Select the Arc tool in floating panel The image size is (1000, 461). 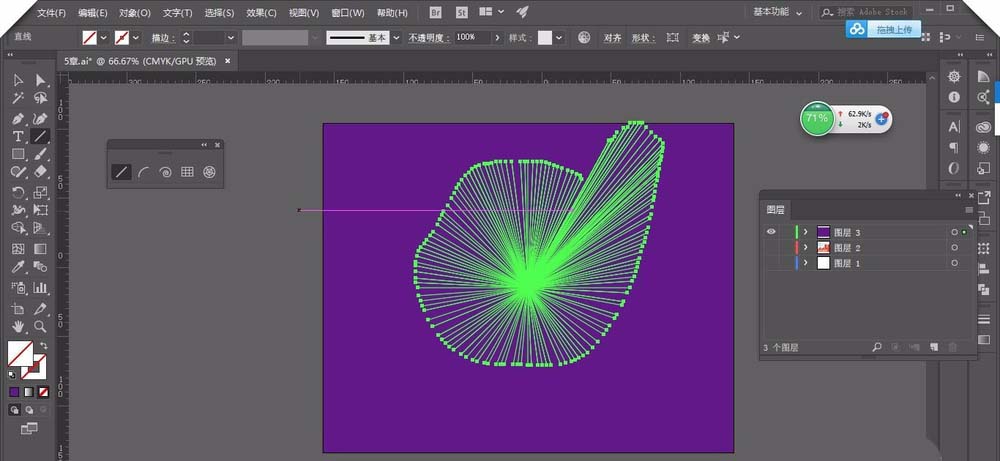(143, 172)
